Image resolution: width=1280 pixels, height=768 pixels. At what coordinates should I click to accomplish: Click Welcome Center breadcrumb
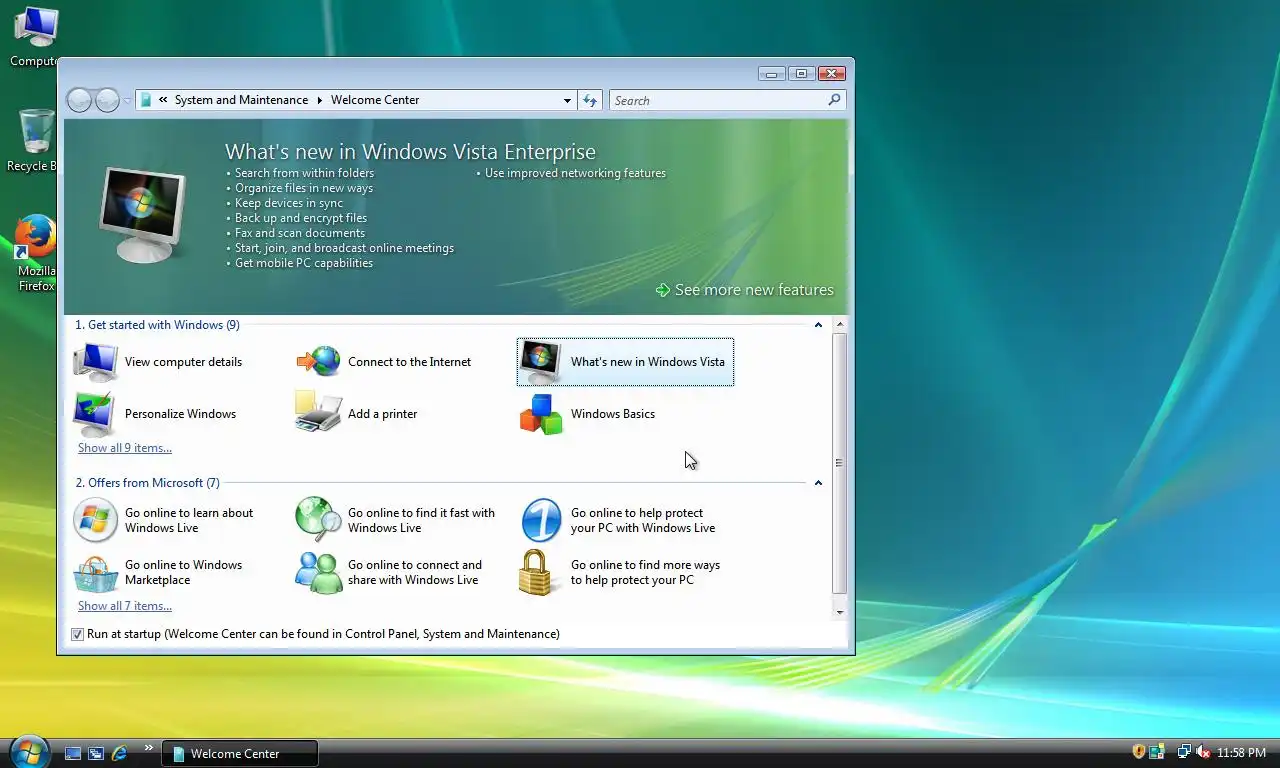point(375,100)
